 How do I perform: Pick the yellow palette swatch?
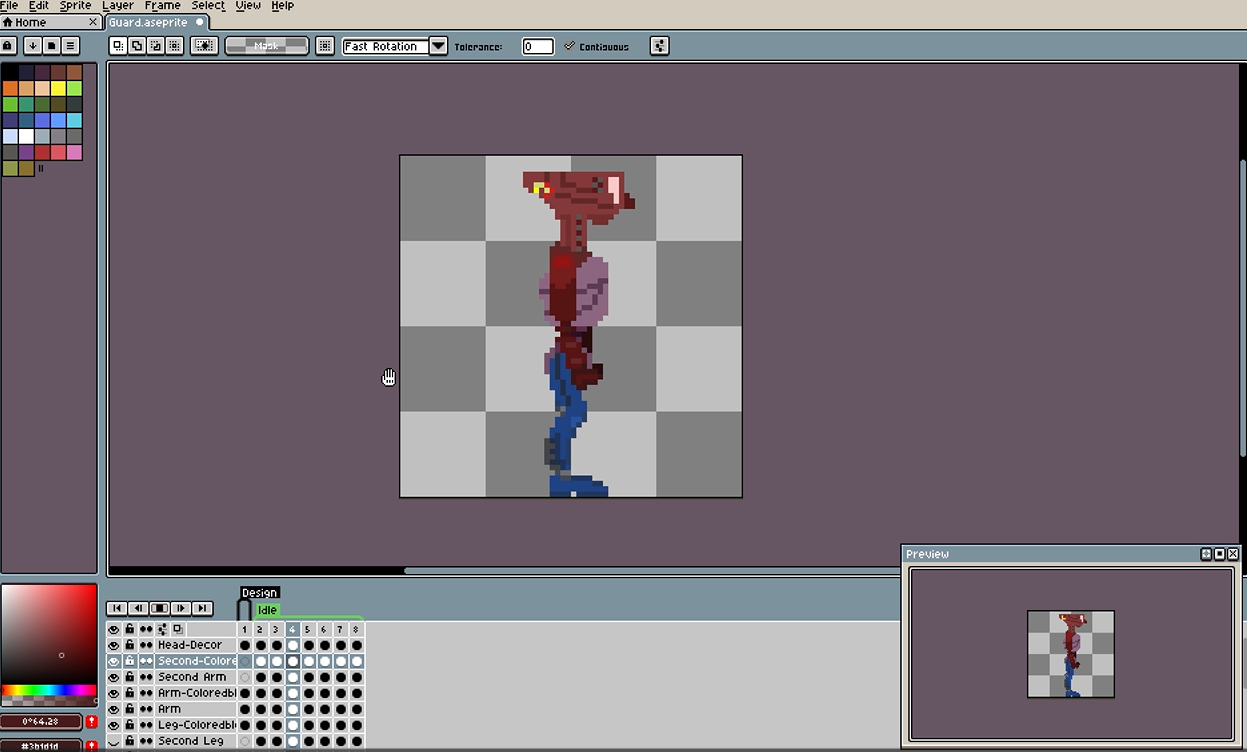tap(59, 88)
